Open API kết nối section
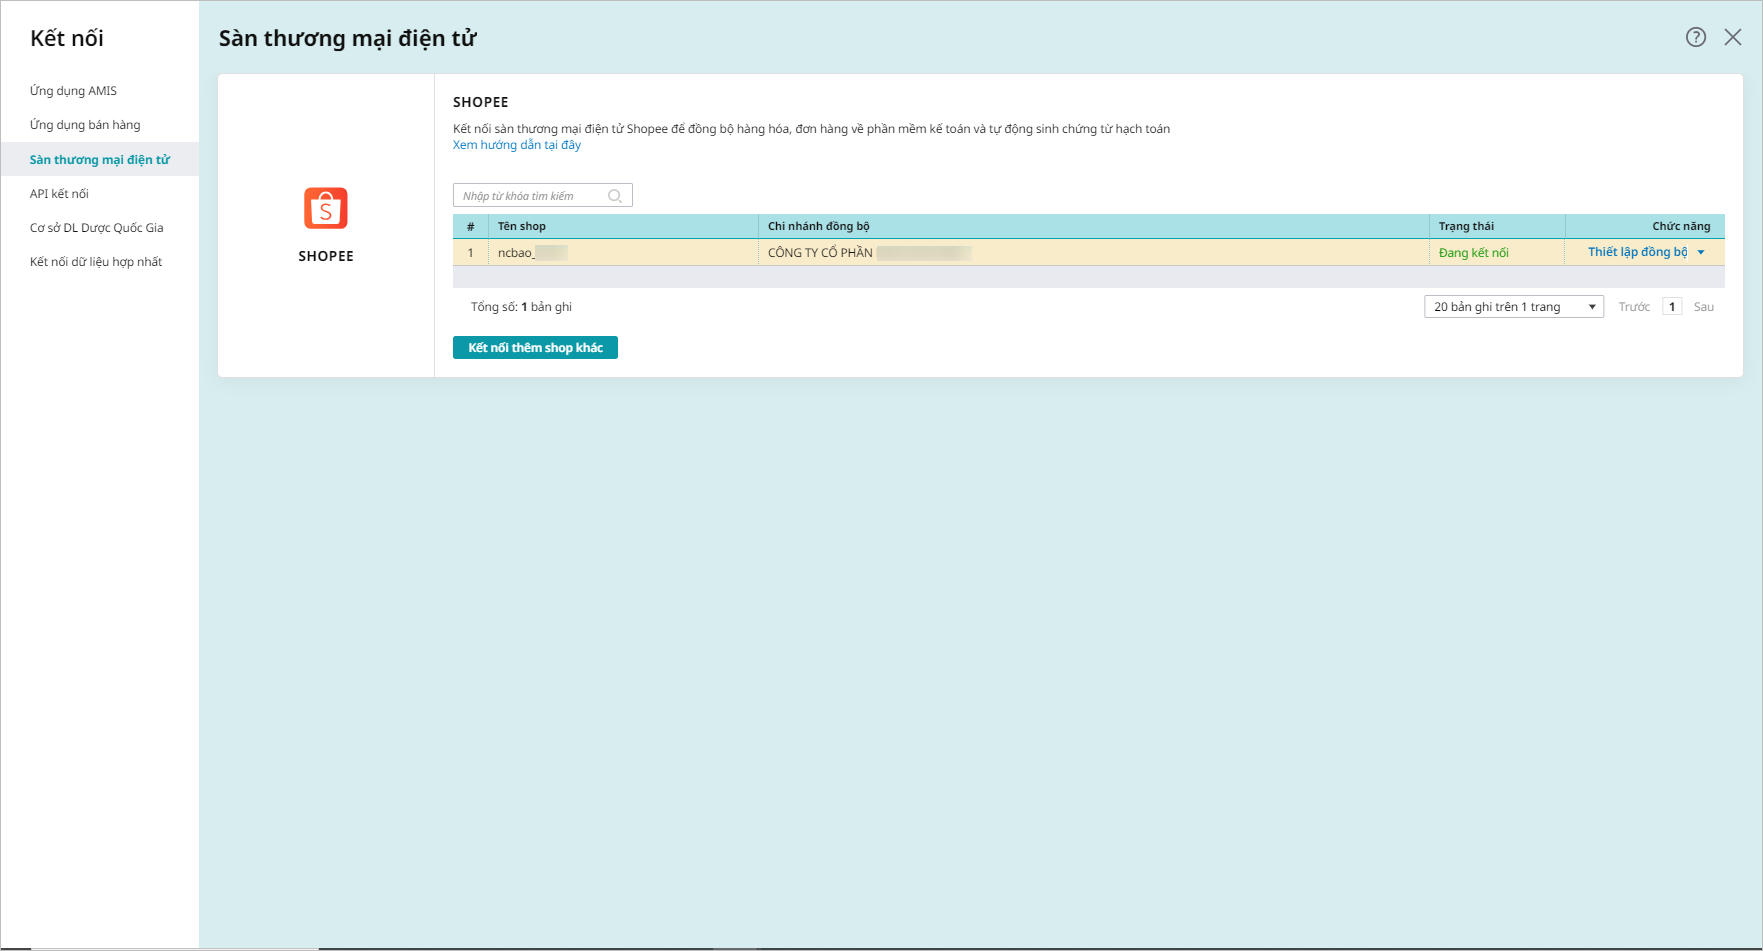Image resolution: width=1763 pixels, height=951 pixels. click(59, 194)
